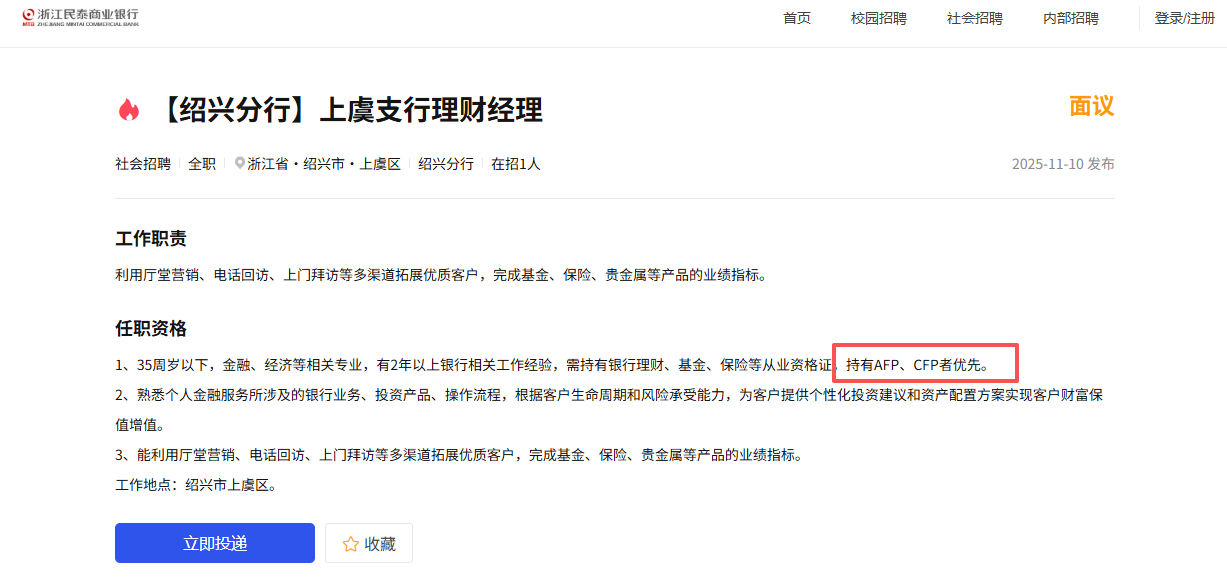Viewport: 1227px width, 581px height.
Task: Click the 绍兴分行 branch tag
Action: (x=446, y=164)
